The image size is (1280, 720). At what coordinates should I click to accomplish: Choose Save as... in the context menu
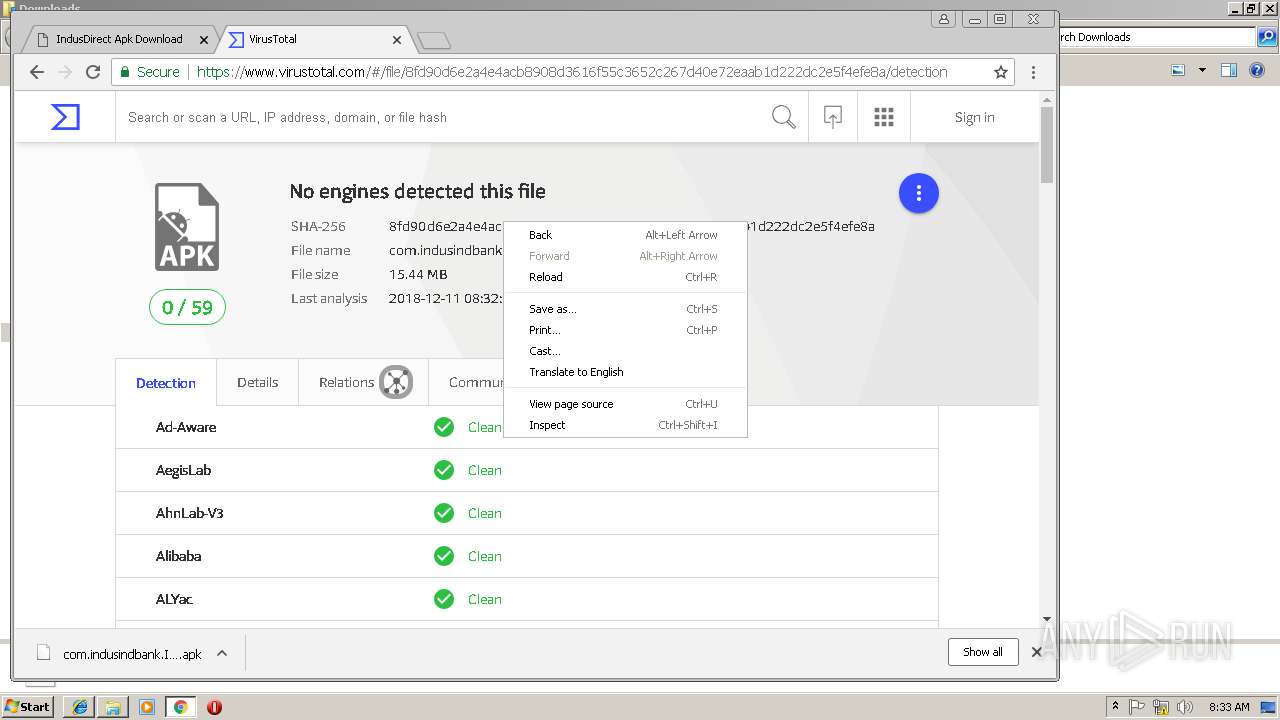tap(625, 309)
